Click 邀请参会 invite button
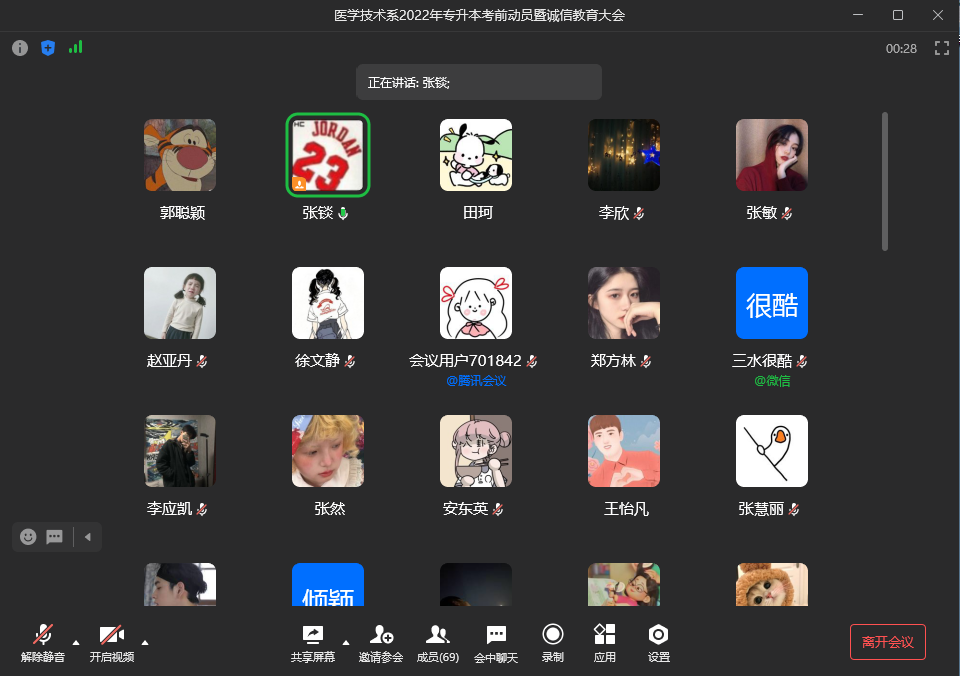 381,642
